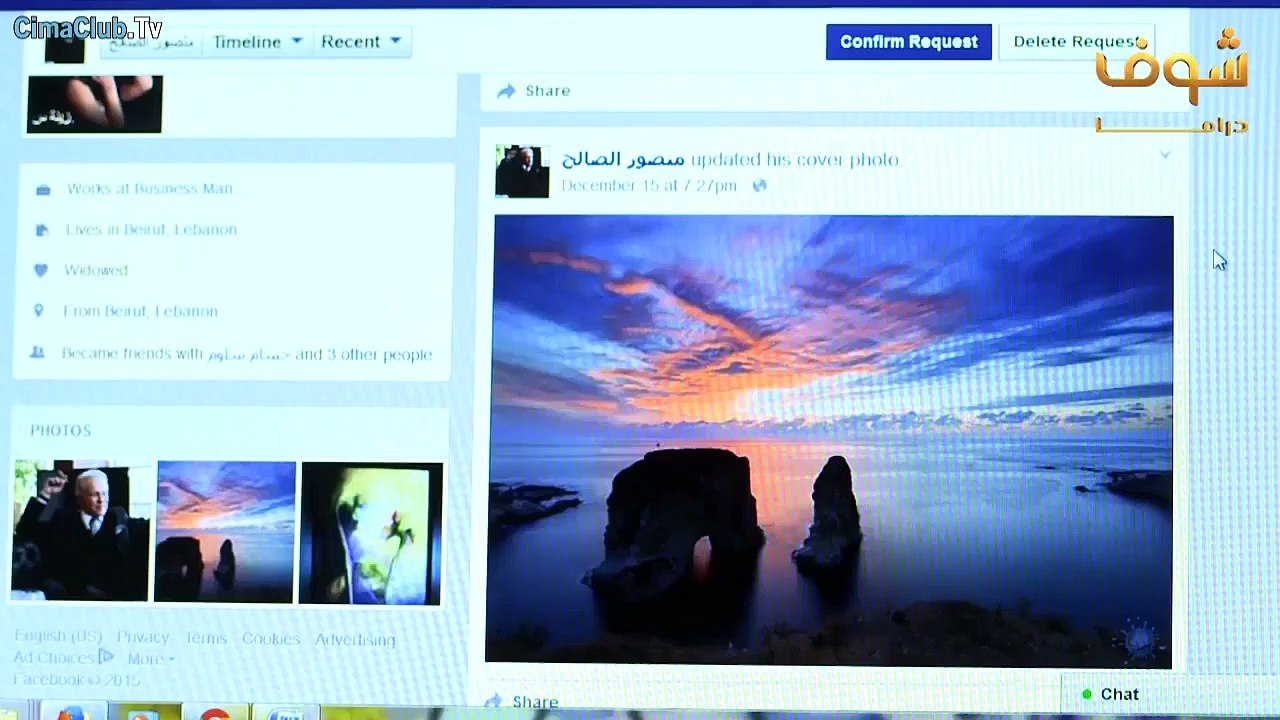Screen dimensions: 1280x720
Task: Open the December 15 timestamp link
Action: point(649,186)
